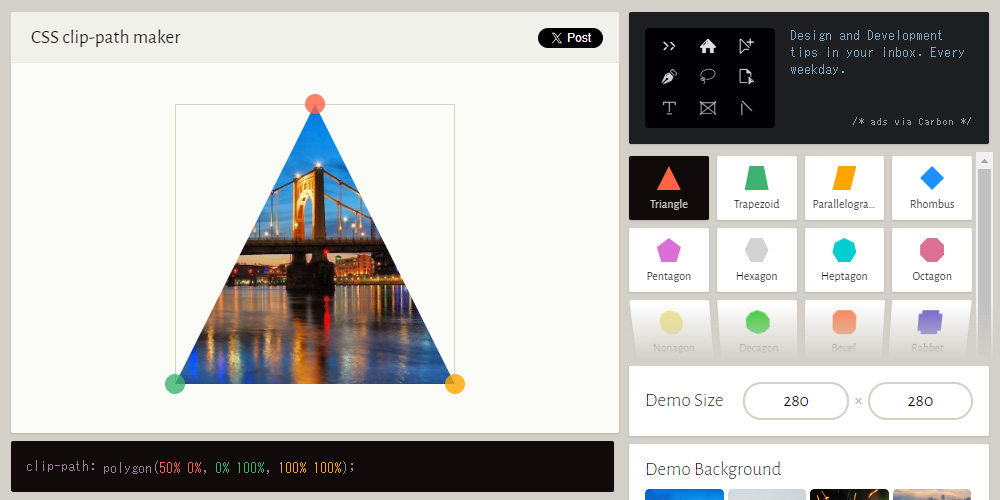Pick the Parallelogram shape
The height and width of the screenshot is (500, 1000).
pyautogui.click(x=844, y=188)
